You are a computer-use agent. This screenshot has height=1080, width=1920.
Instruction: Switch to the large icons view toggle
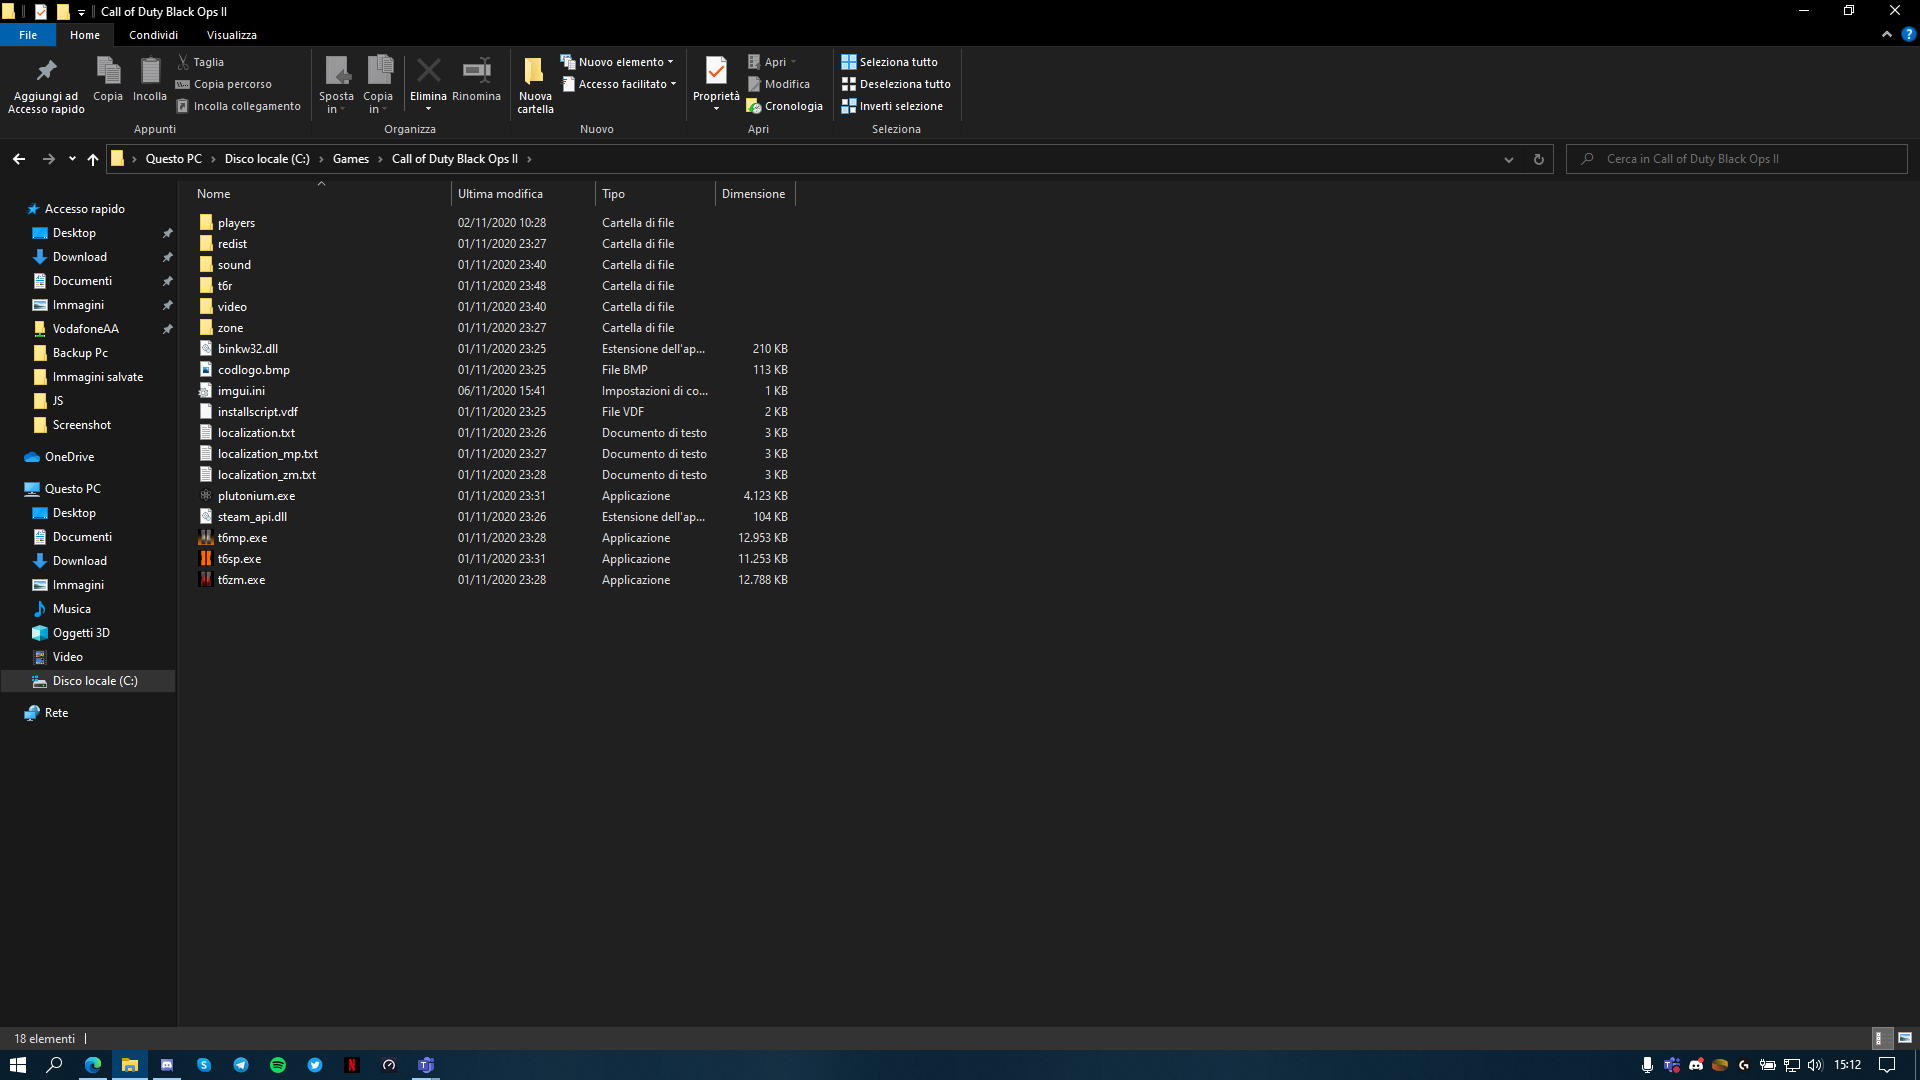(1905, 1038)
